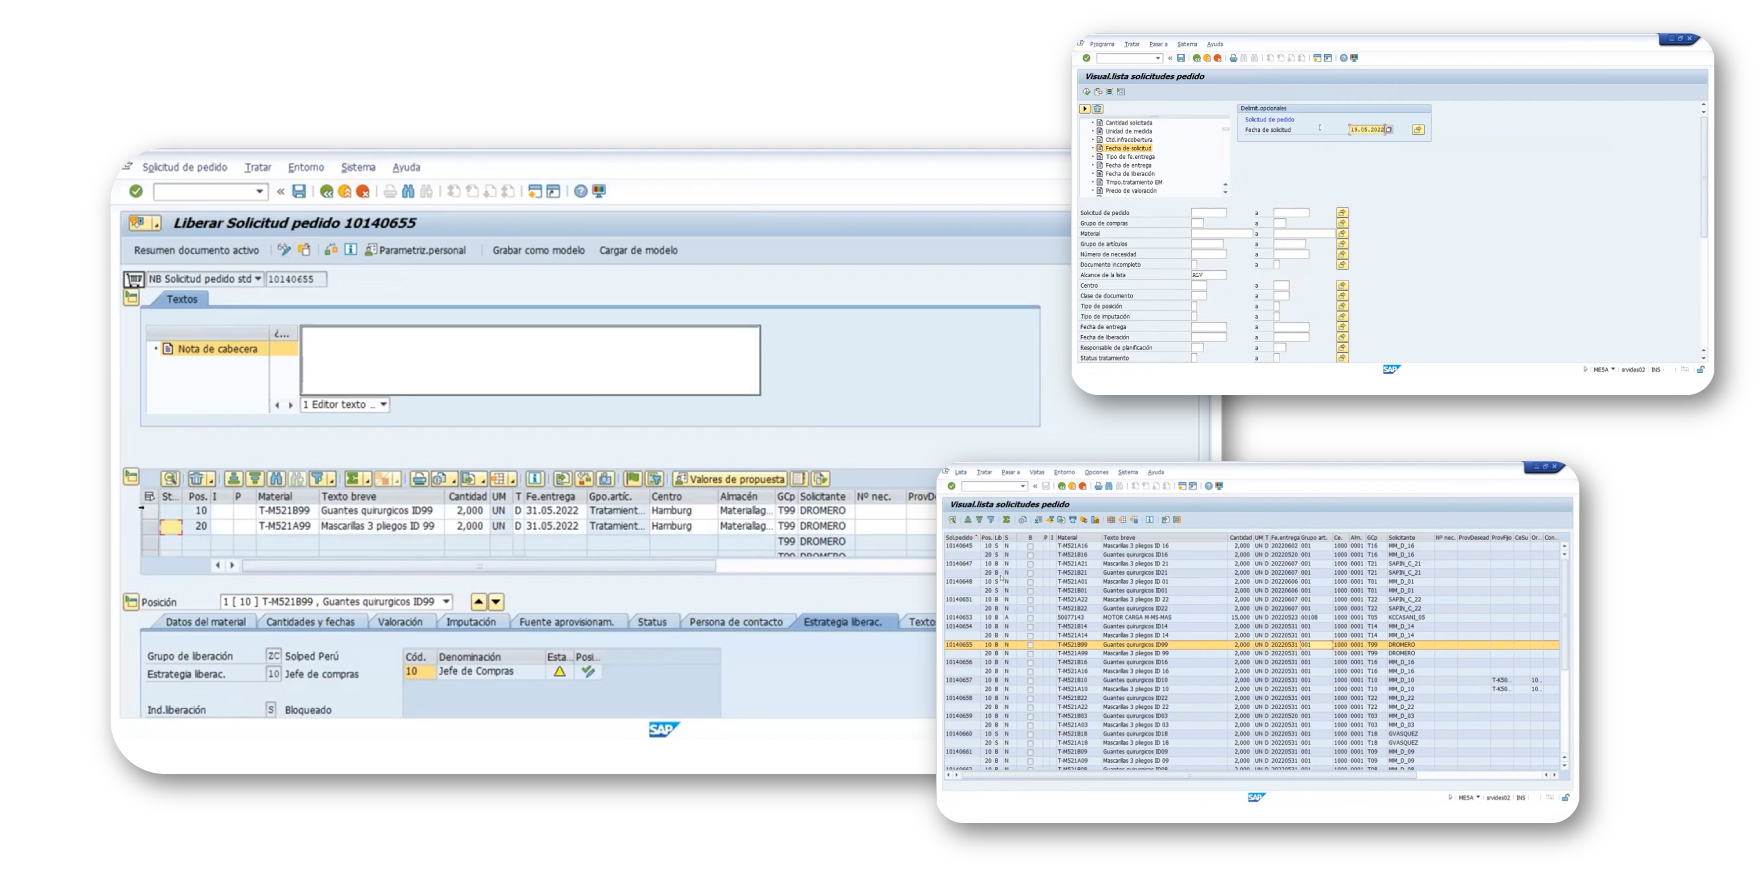Screen dimensions: 1762x870
Task: Click Help question-mark icon in Liberar Solicitud toolbar
Action: [x=581, y=191]
